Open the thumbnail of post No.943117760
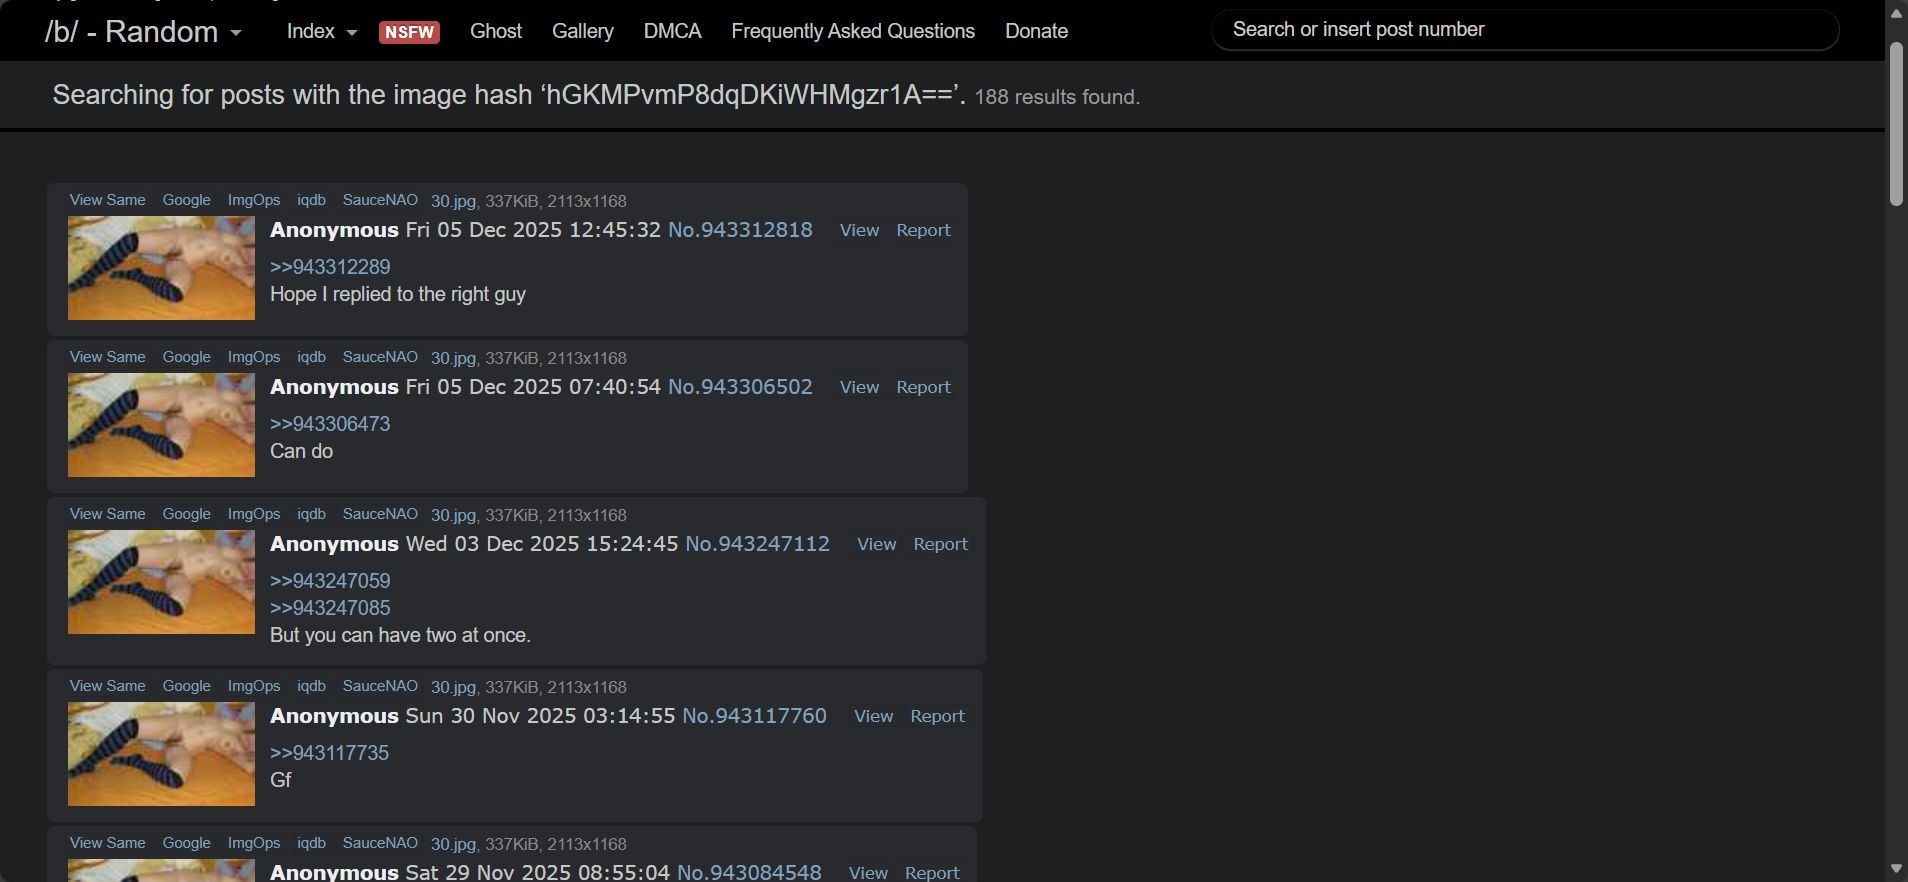 (x=161, y=754)
